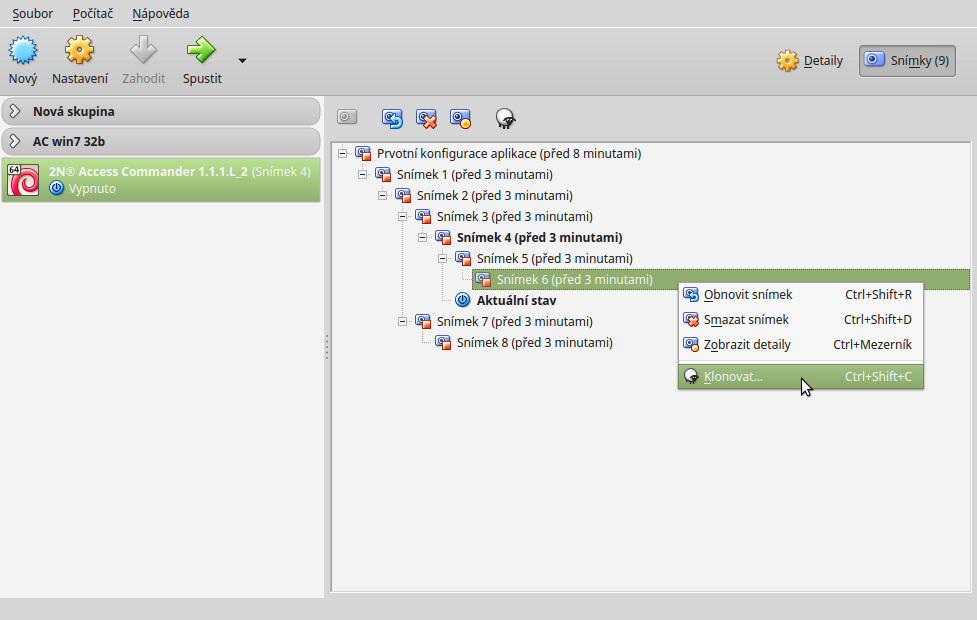Select the Nová skupina group header
Viewport: 977px width, 620px height.
tap(161, 111)
